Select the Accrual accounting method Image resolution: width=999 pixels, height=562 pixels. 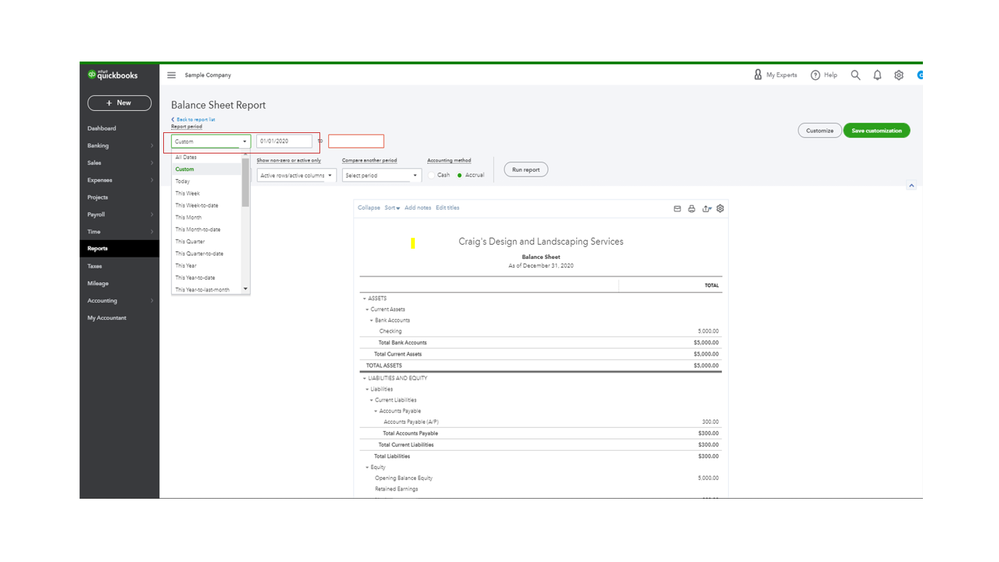click(x=459, y=175)
